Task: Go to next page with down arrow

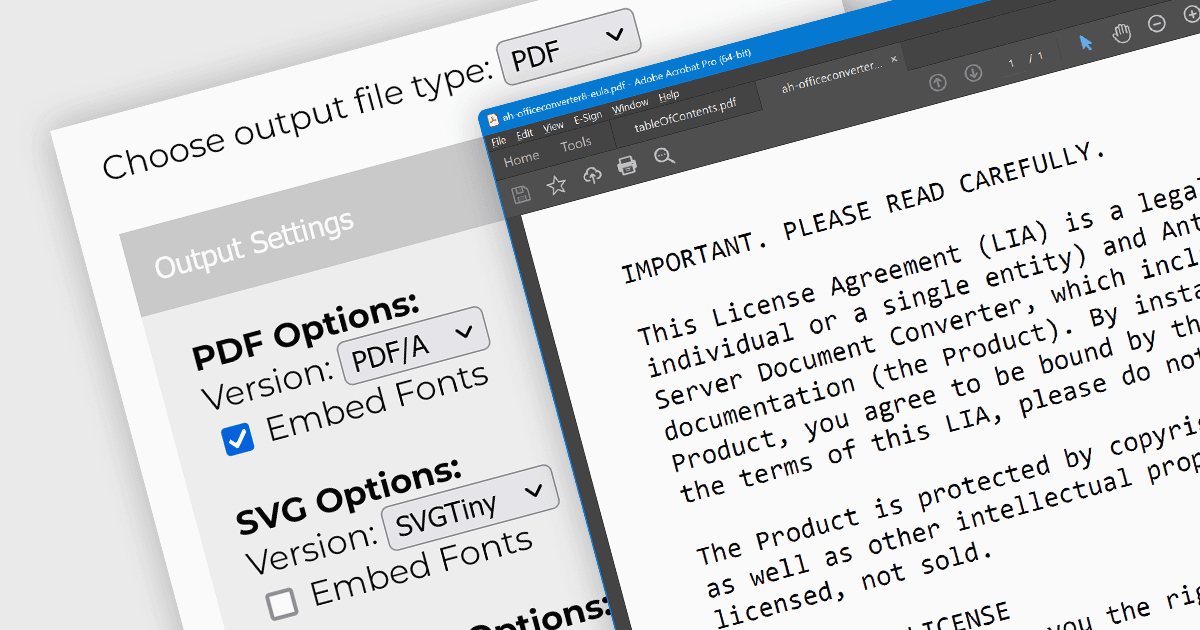Action: [x=973, y=73]
